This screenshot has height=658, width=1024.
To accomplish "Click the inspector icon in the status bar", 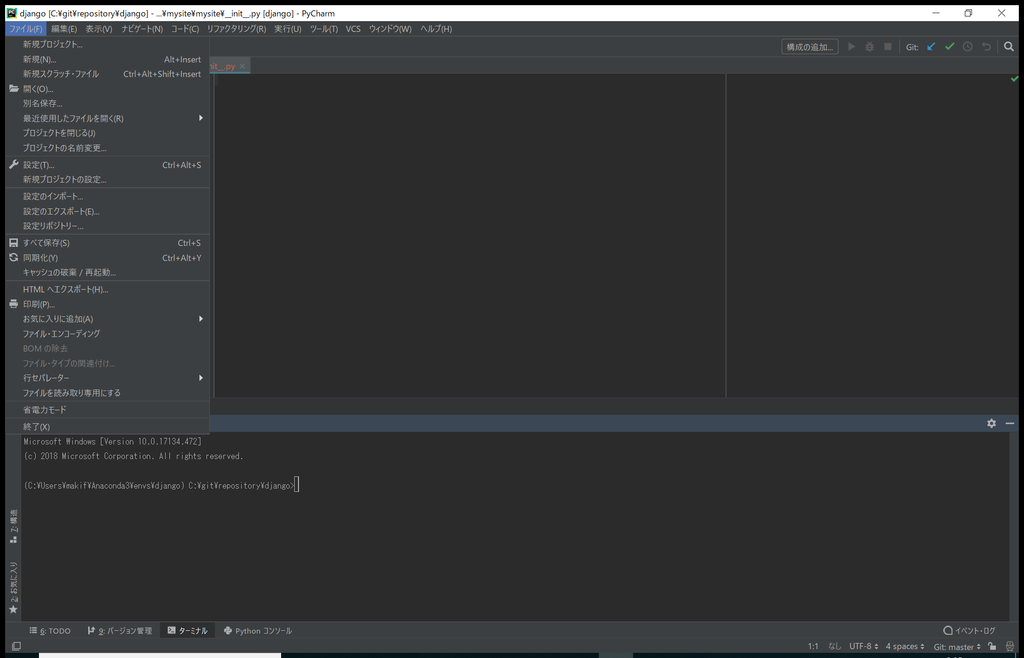I will point(1010,646).
